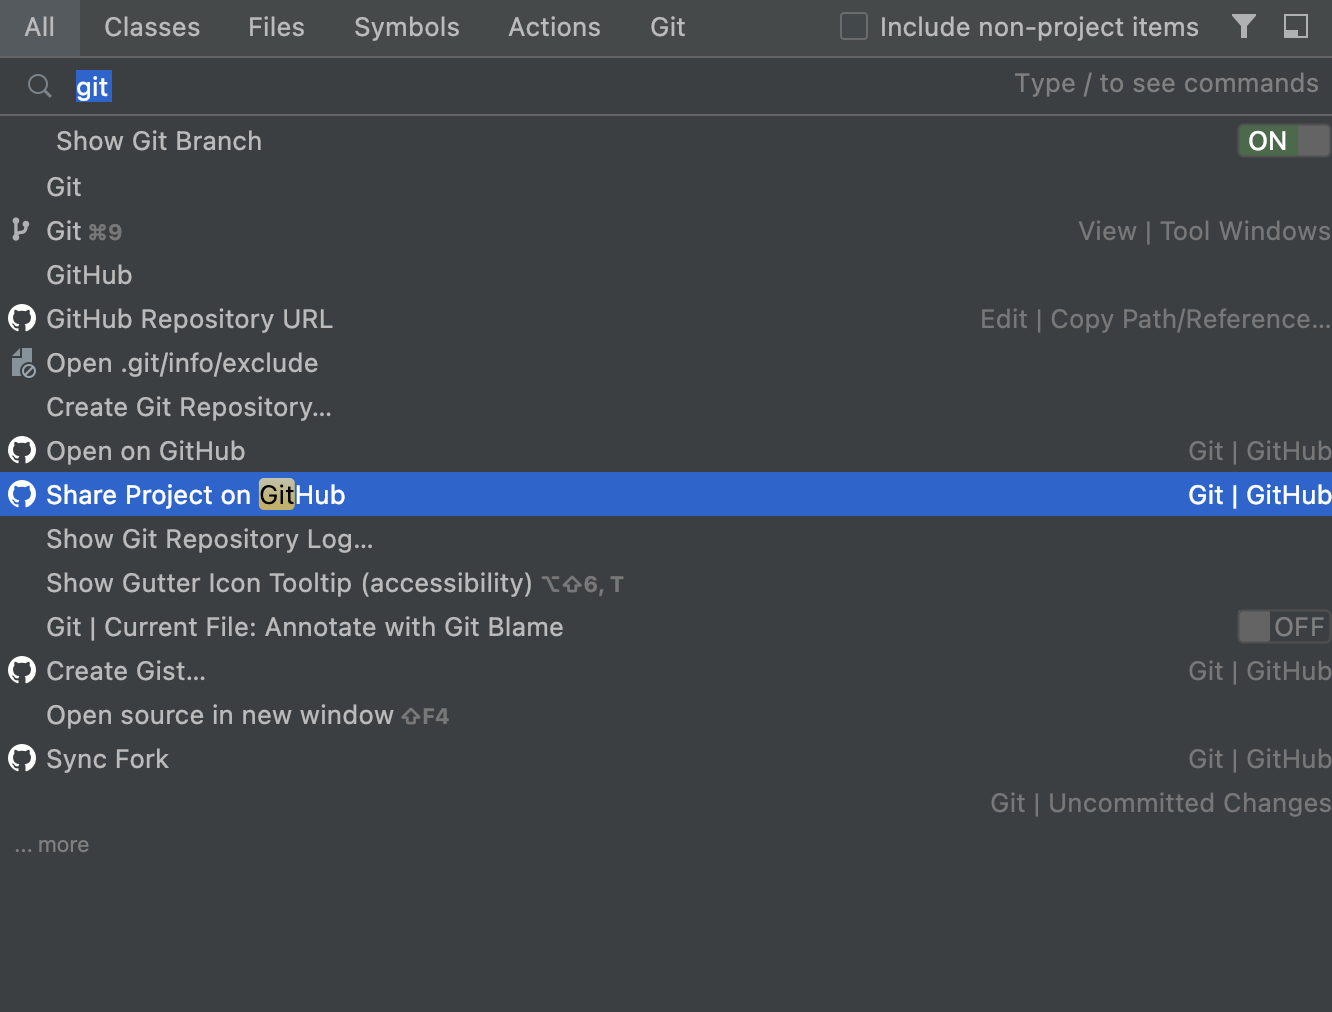Screen dimensions: 1332x1012
Task: Select Open on GitHub entry
Action: pos(666,450)
